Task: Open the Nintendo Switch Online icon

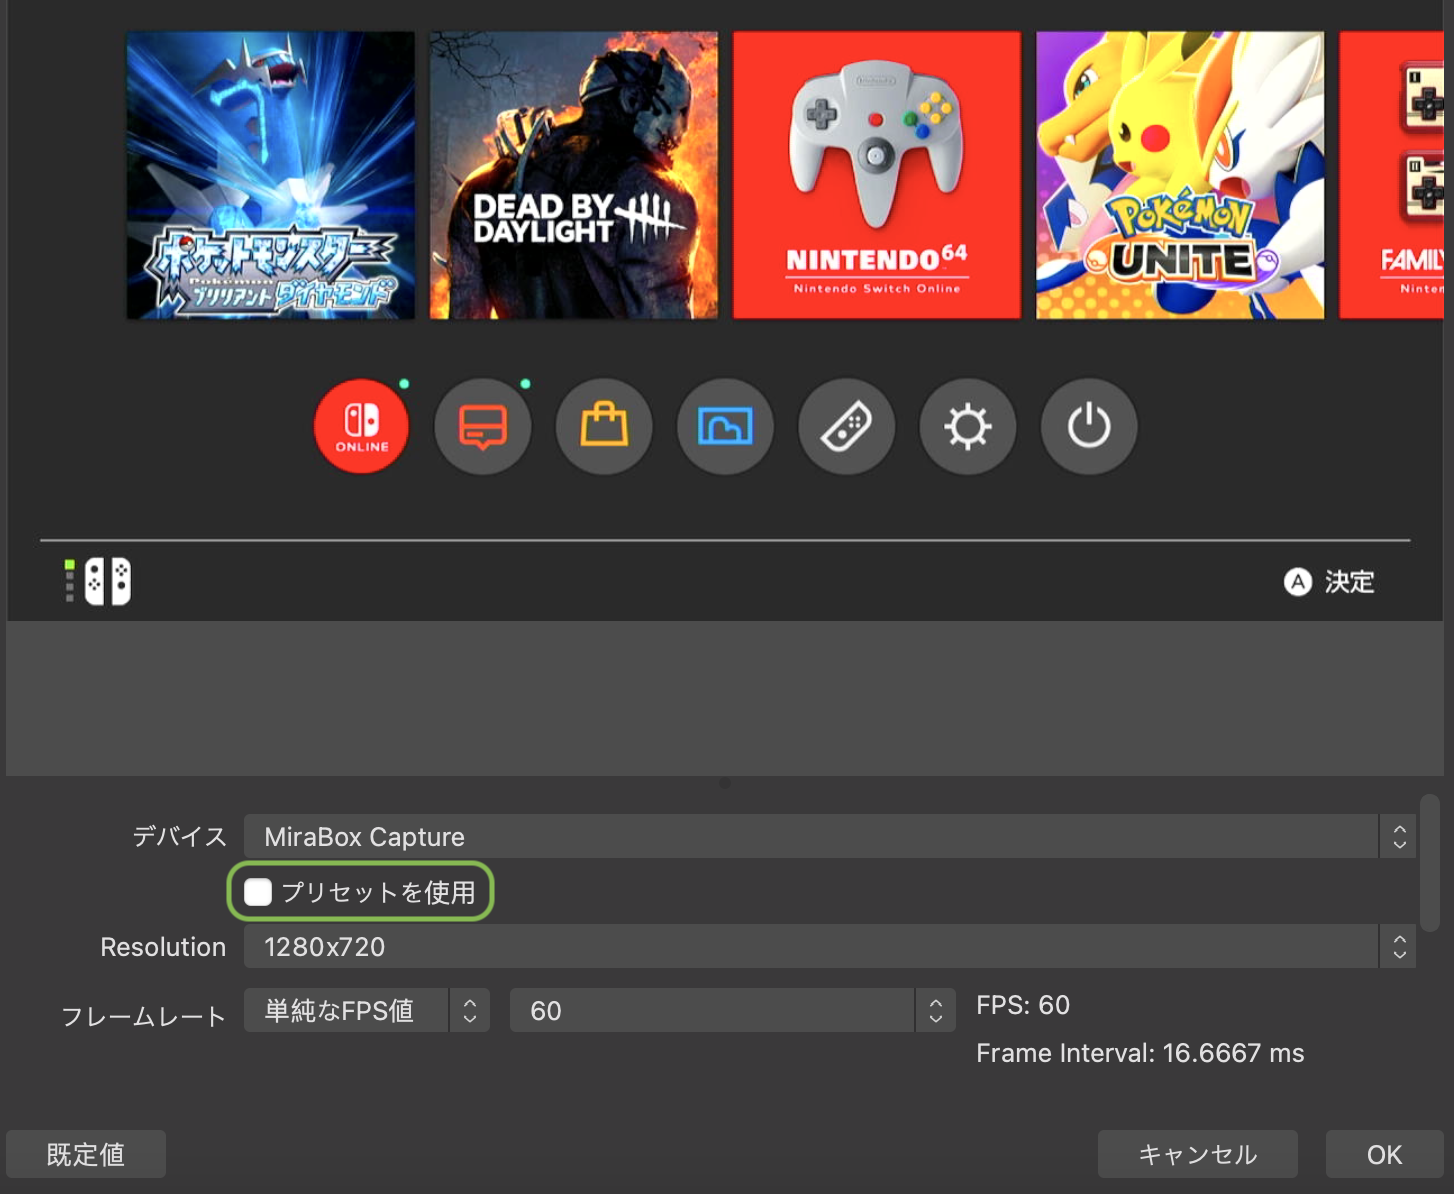Action: [361, 426]
